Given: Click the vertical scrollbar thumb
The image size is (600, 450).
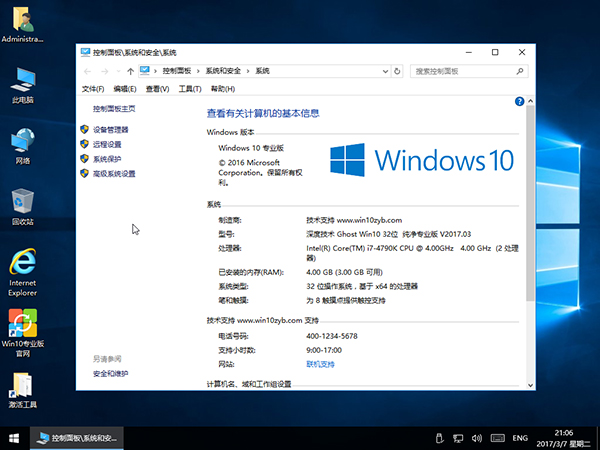Looking at the screenshot, I should [x=530, y=203].
